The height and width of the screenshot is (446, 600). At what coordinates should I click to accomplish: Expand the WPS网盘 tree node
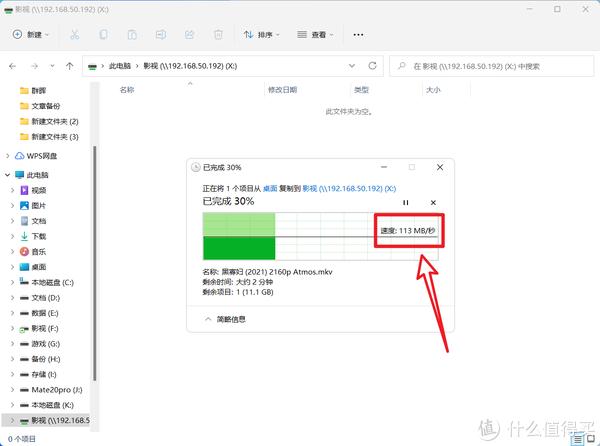tap(8, 156)
